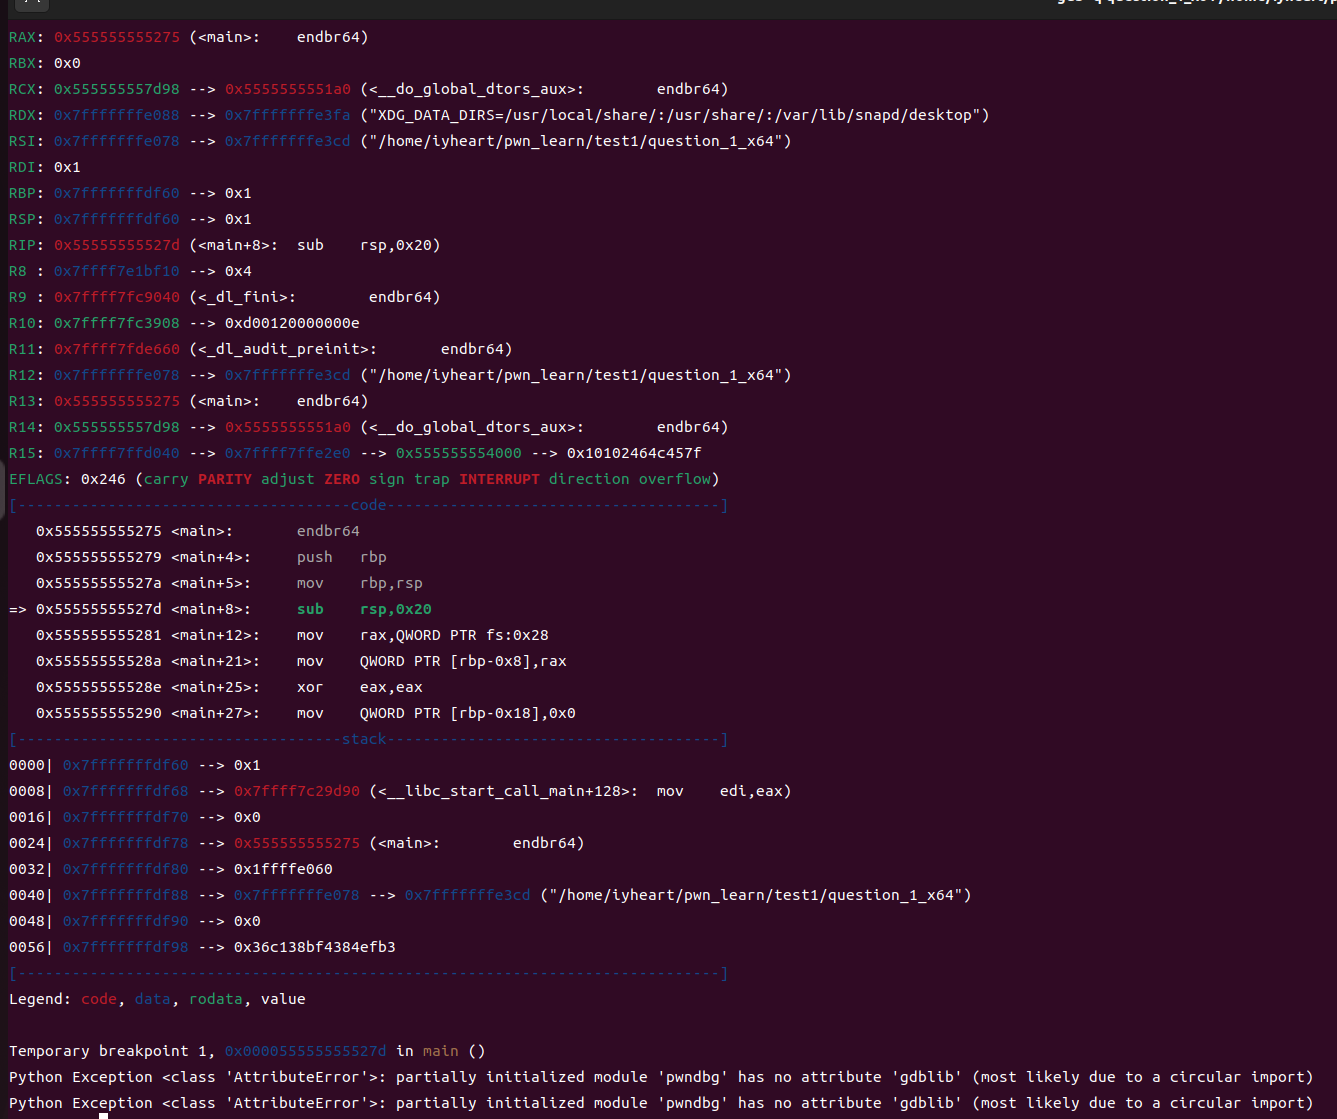
Task: Click address 0x555555557d98 in the RCX row
Action: [x=117, y=89]
